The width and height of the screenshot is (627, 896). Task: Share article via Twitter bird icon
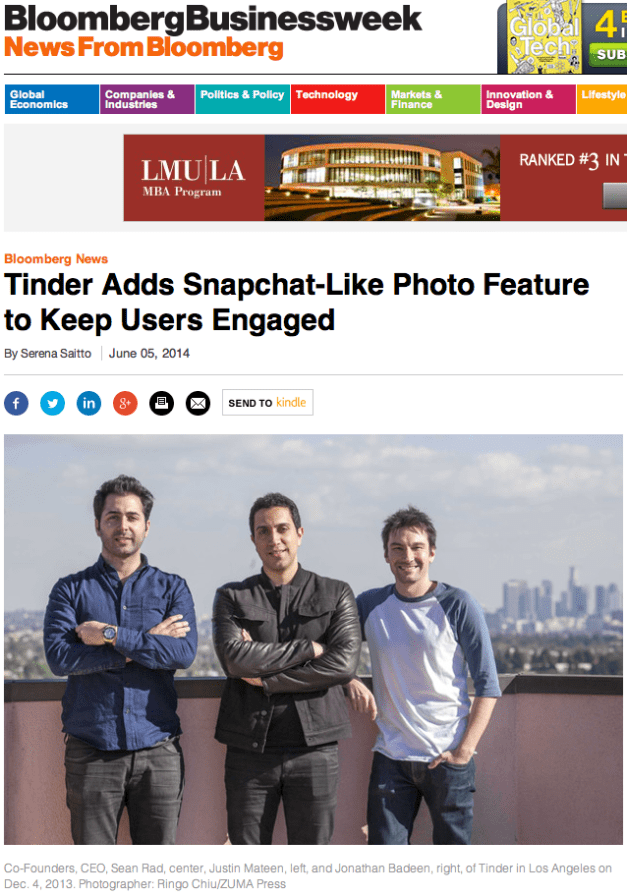53,403
